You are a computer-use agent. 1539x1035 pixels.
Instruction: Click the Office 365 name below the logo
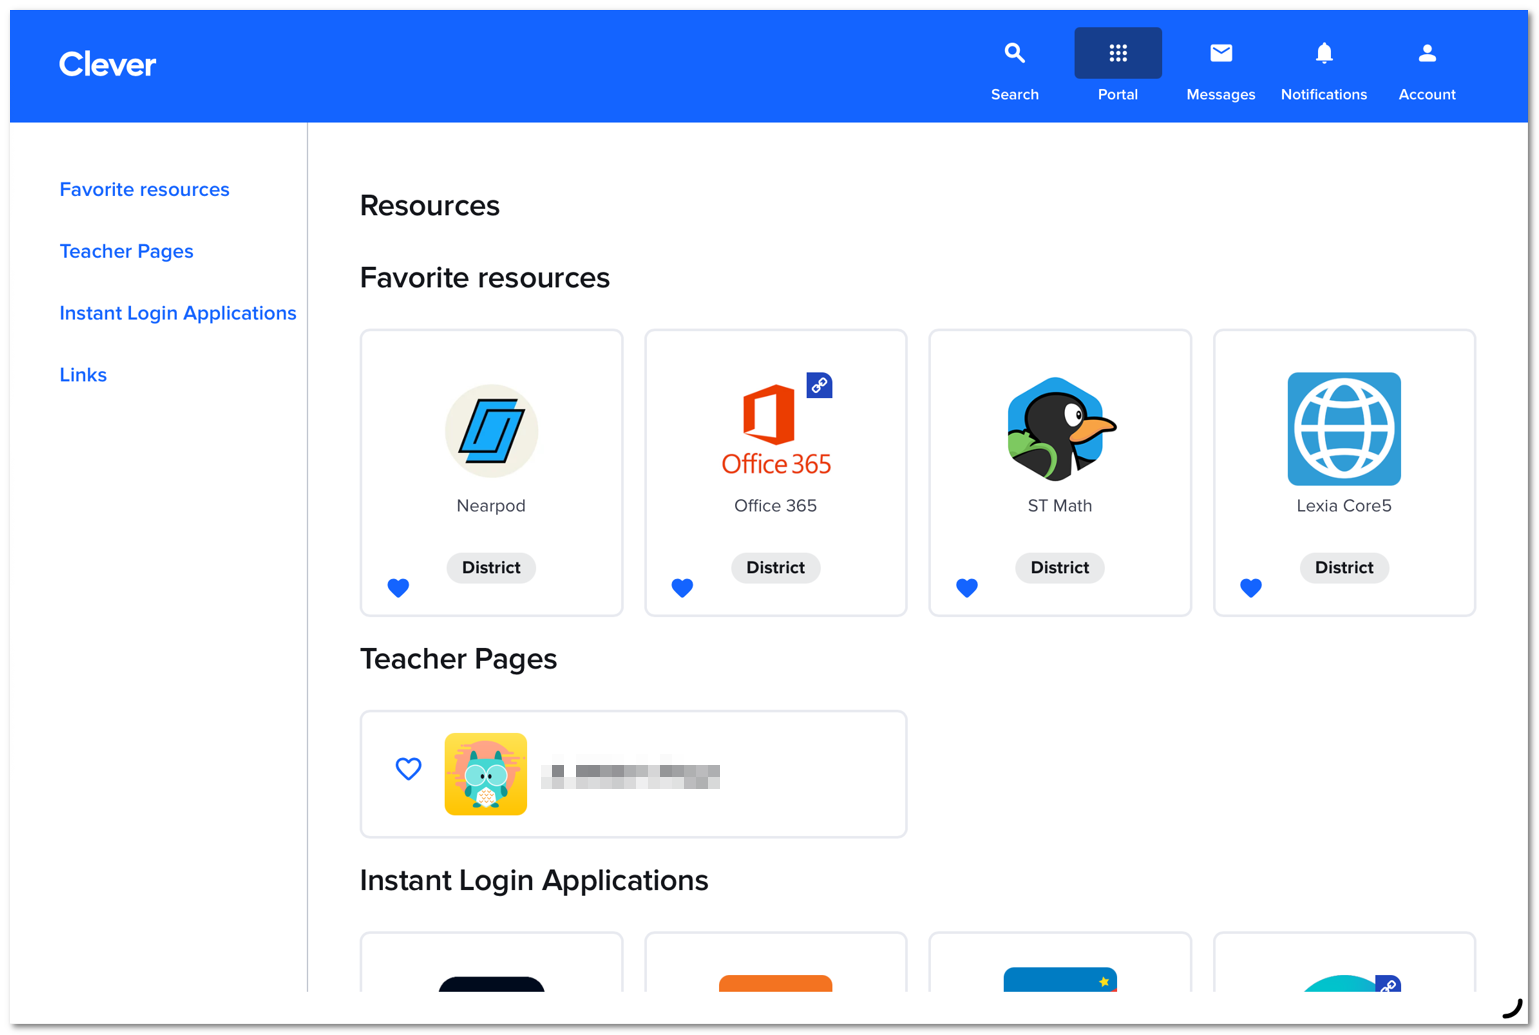(776, 506)
